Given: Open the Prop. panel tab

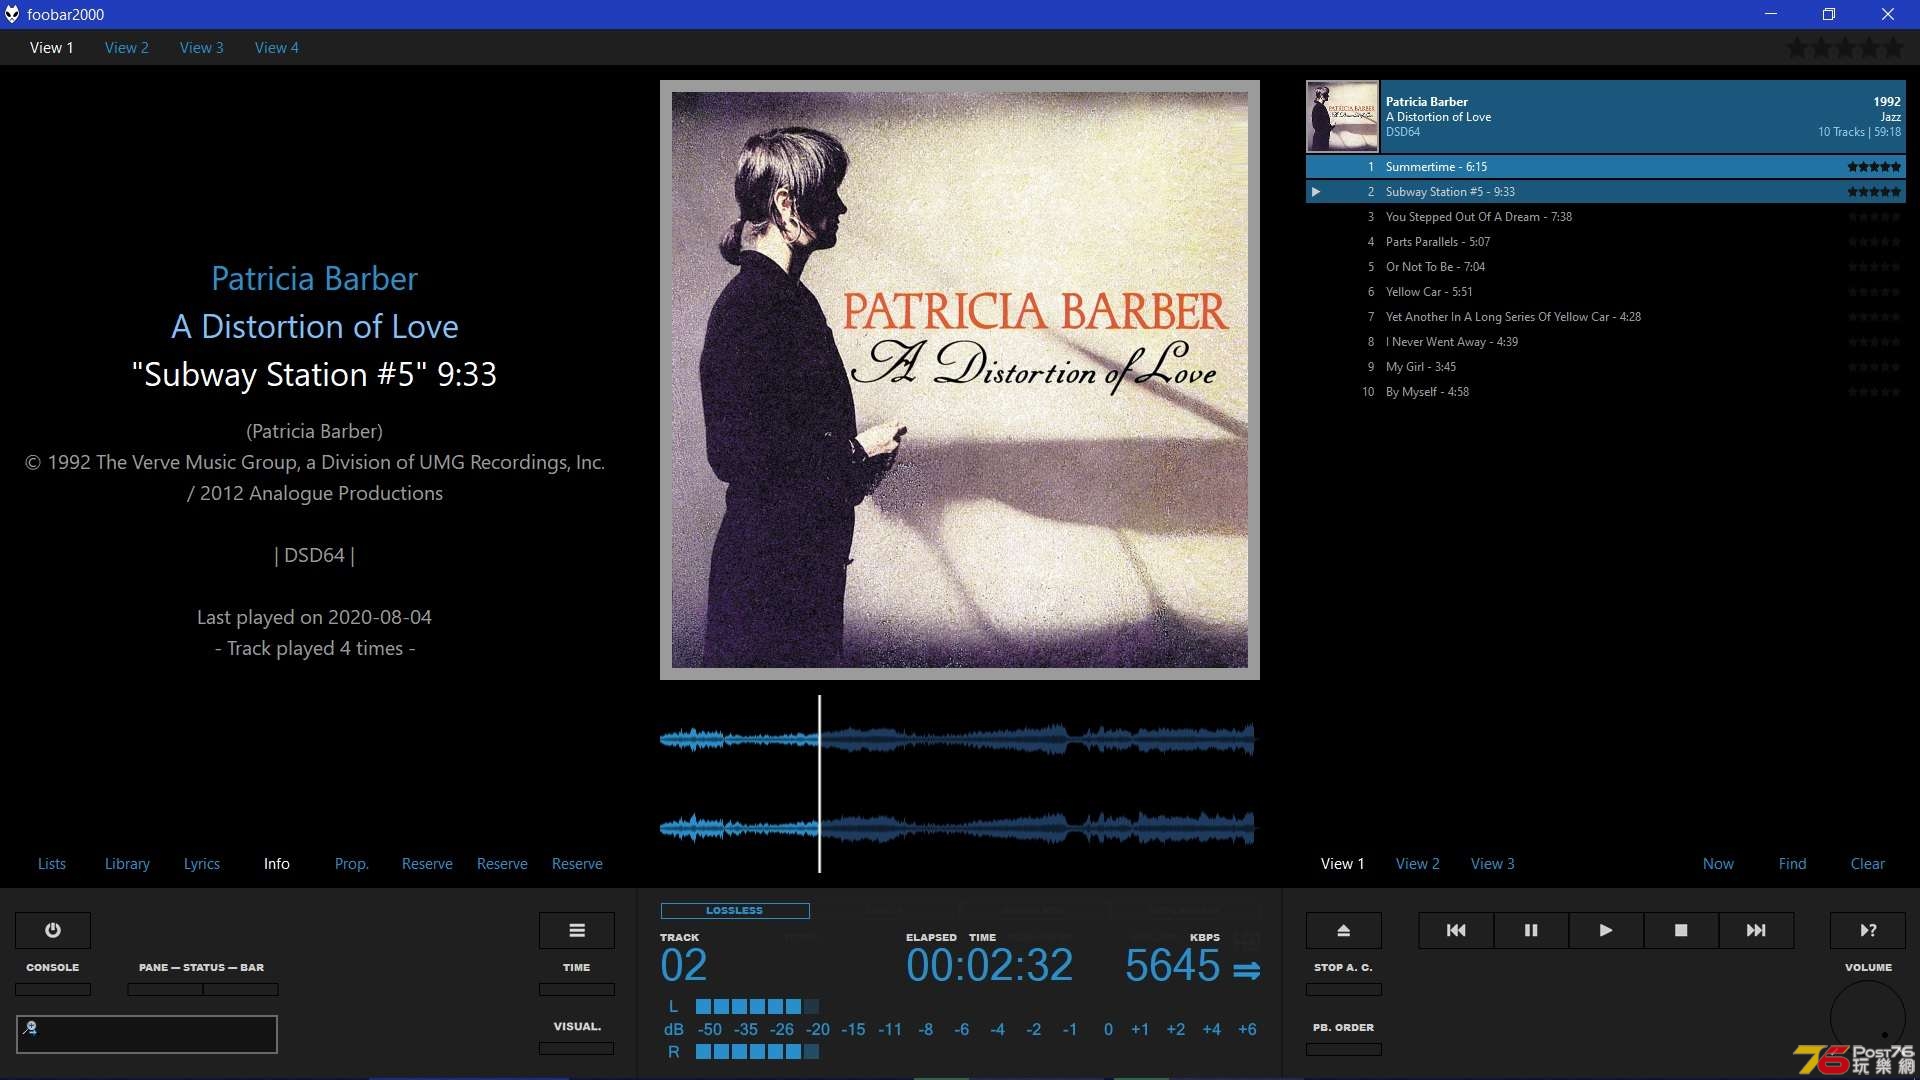Looking at the screenshot, I should point(352,864).
